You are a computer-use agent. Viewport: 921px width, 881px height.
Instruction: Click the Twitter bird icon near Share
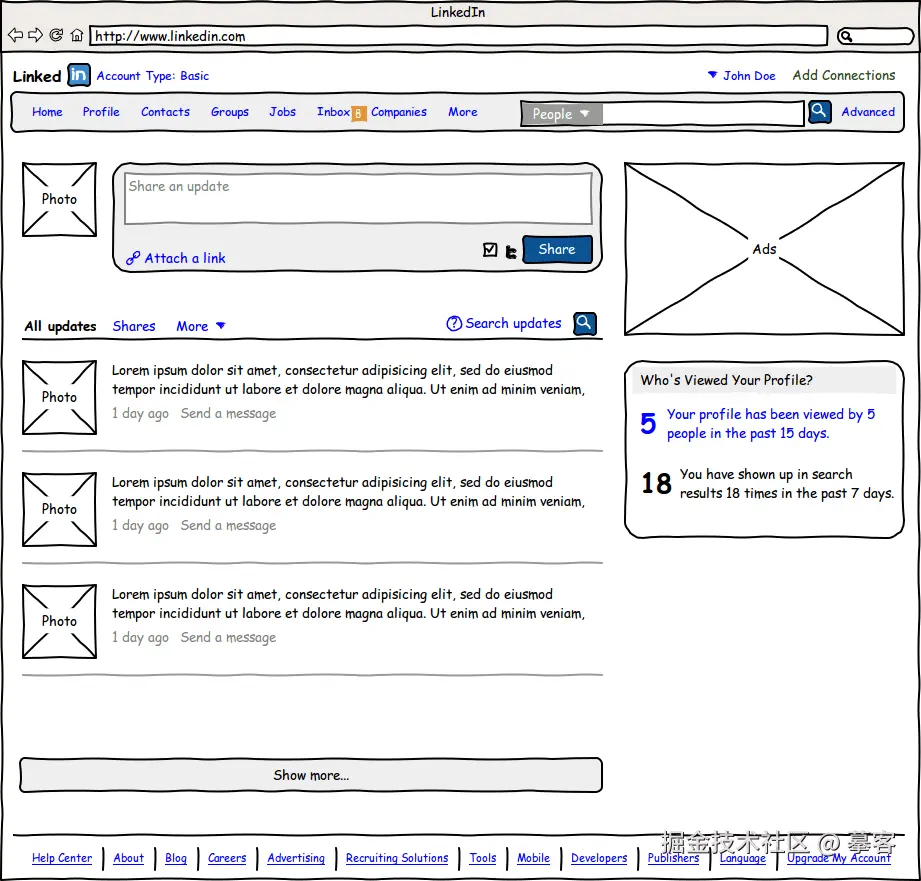(x=511, y=252)
